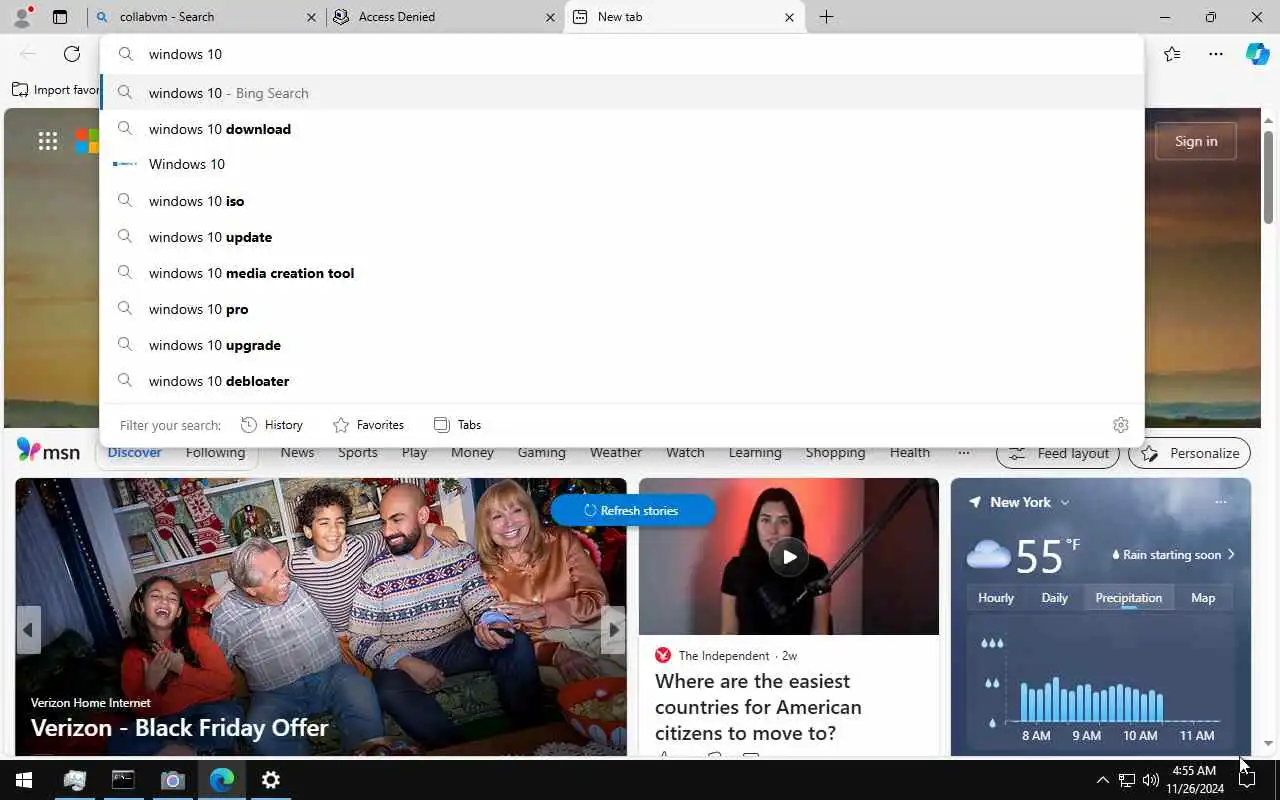Open the Weather category
The width and height of the screenshot is (1280, 800).
(x=616, y=452)
